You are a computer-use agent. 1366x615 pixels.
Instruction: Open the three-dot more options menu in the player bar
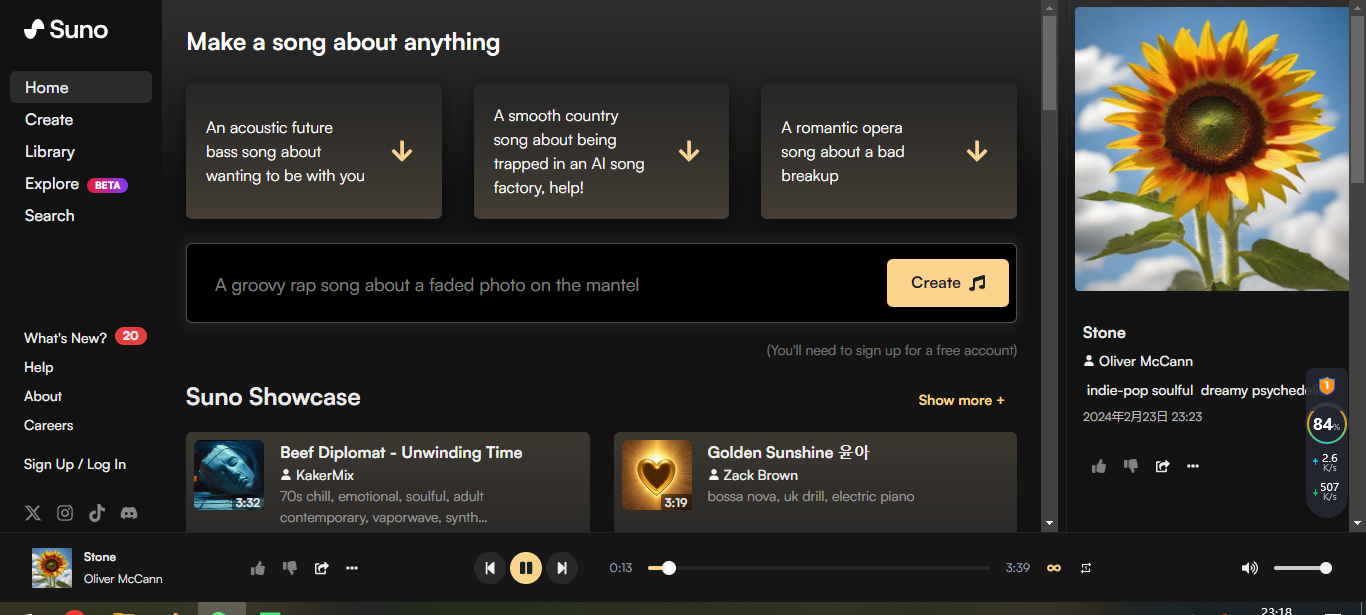(x=352, y=568)
